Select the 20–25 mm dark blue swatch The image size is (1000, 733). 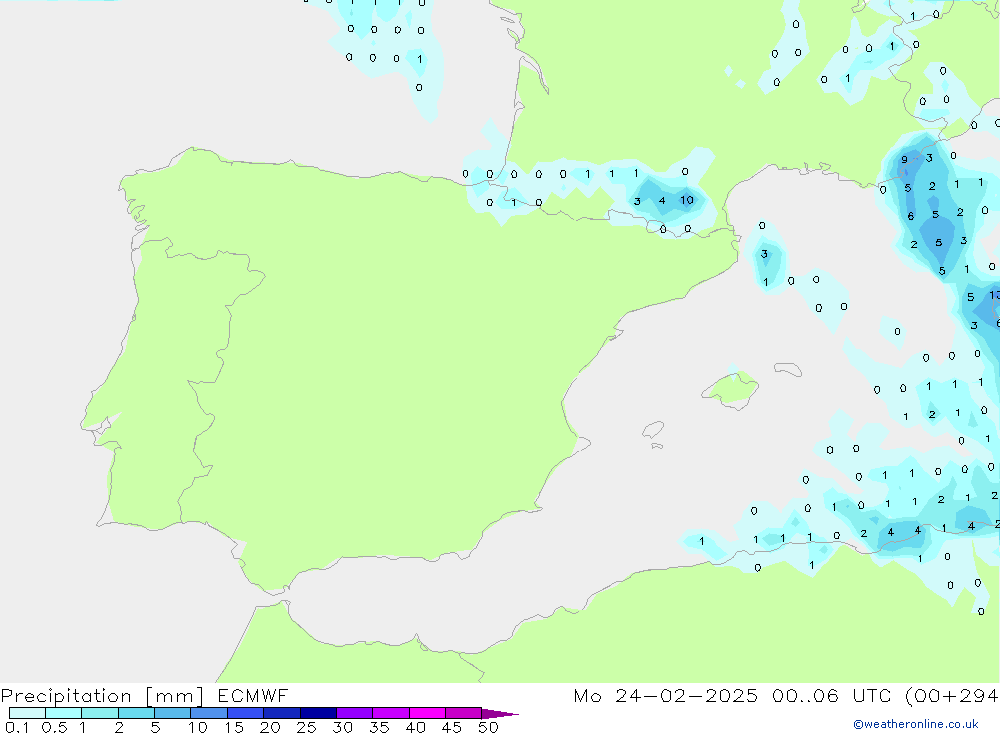[282, 713]
